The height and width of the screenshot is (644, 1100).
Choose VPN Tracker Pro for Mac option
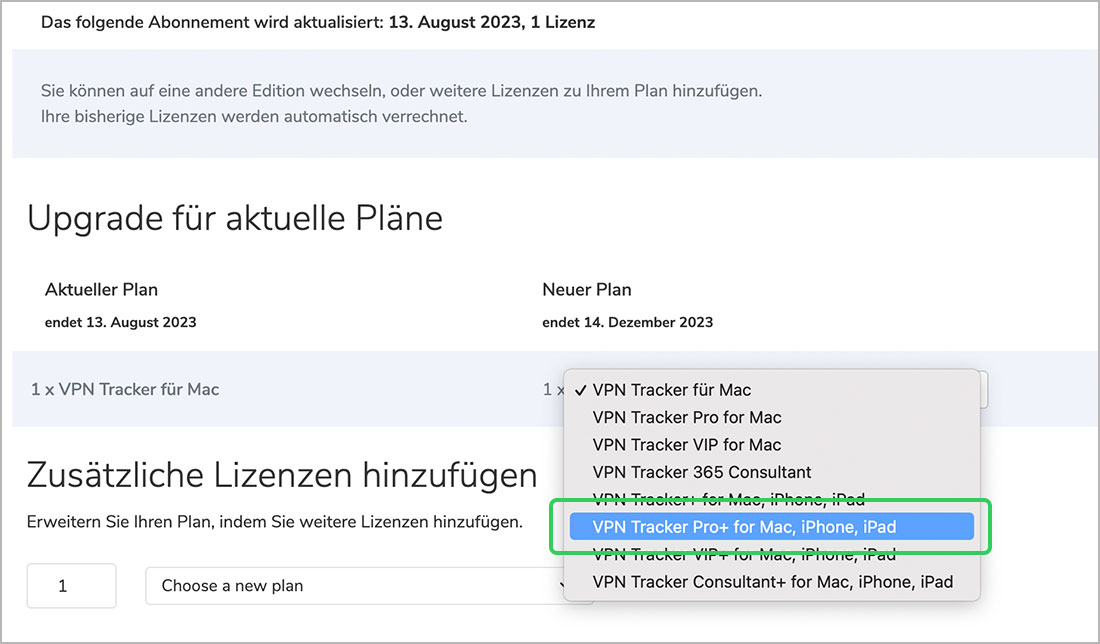(x=687, y=417)
